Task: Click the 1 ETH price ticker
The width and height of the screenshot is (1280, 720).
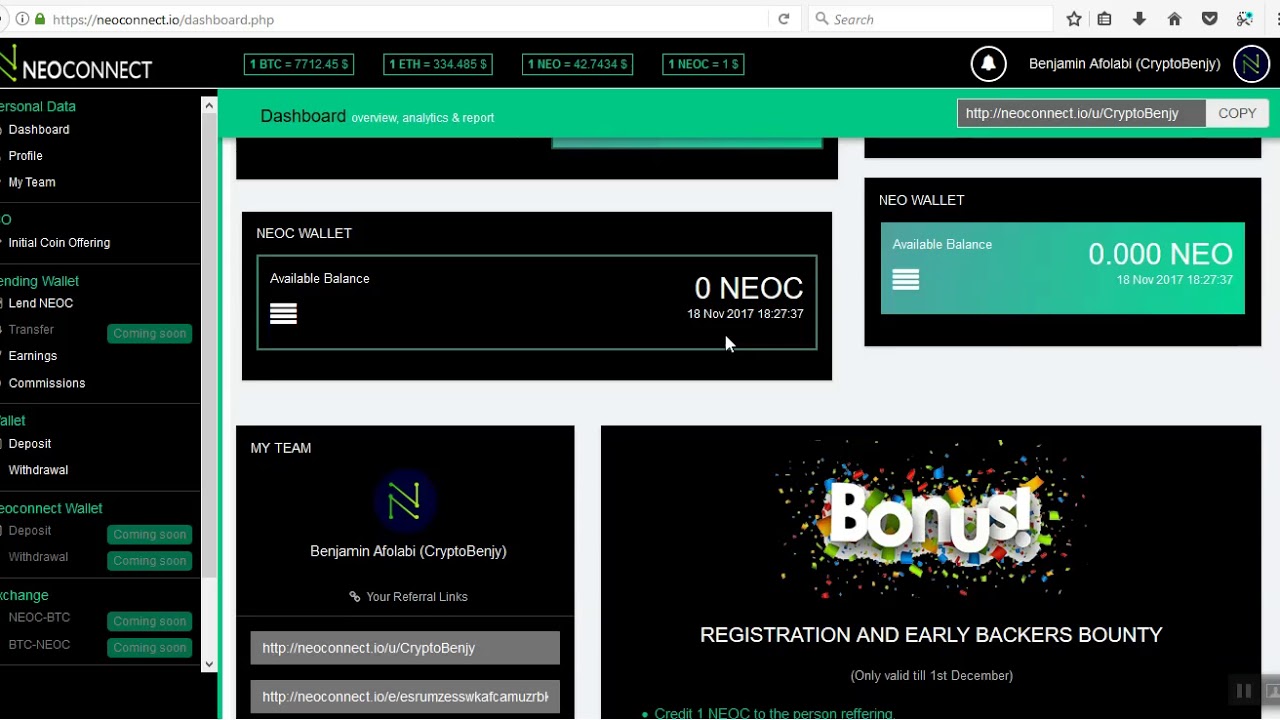Action: (x=438, y=64)
